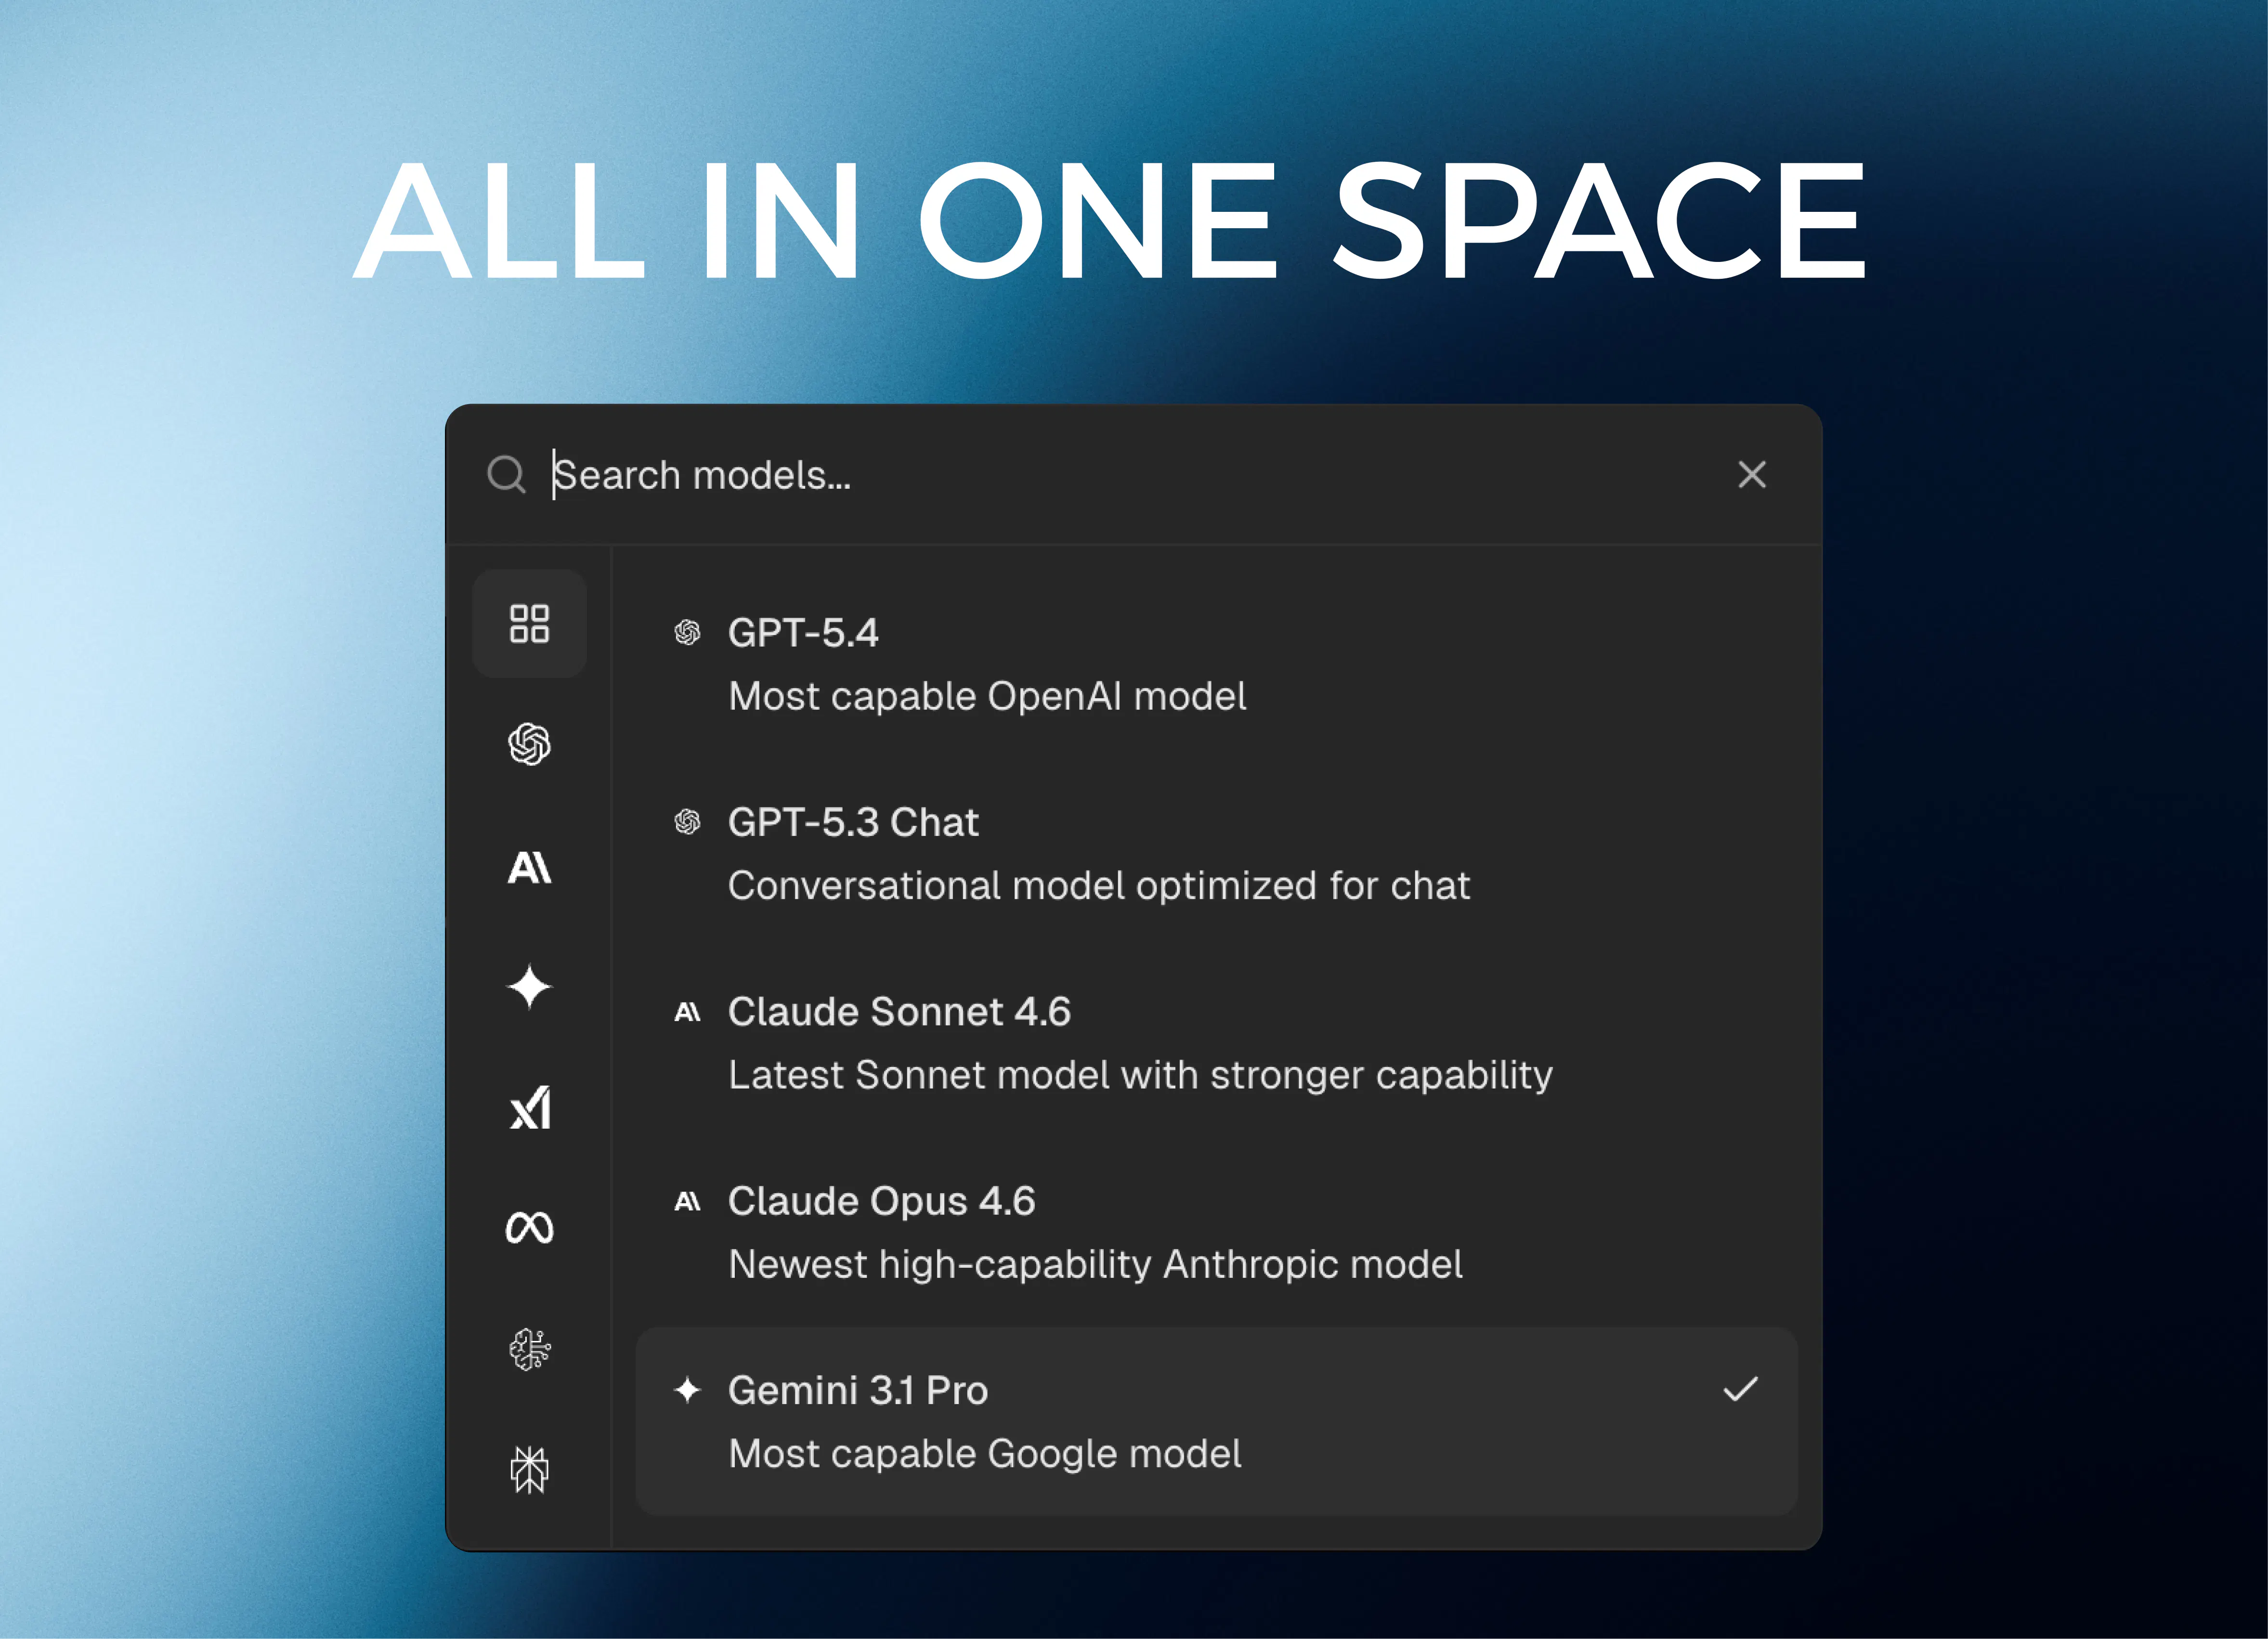2268x1639 pixels.
Task: Filter by Google Gemini sparkle icon in sidebar
Action: 529,988
